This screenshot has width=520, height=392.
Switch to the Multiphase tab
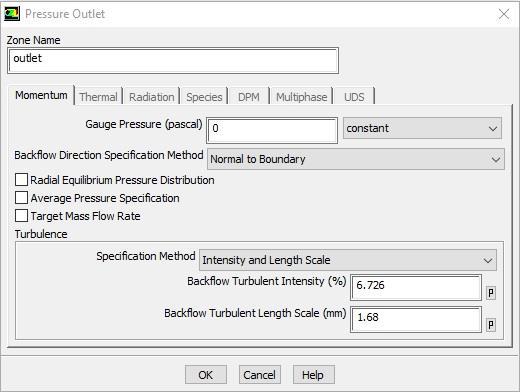302,97
